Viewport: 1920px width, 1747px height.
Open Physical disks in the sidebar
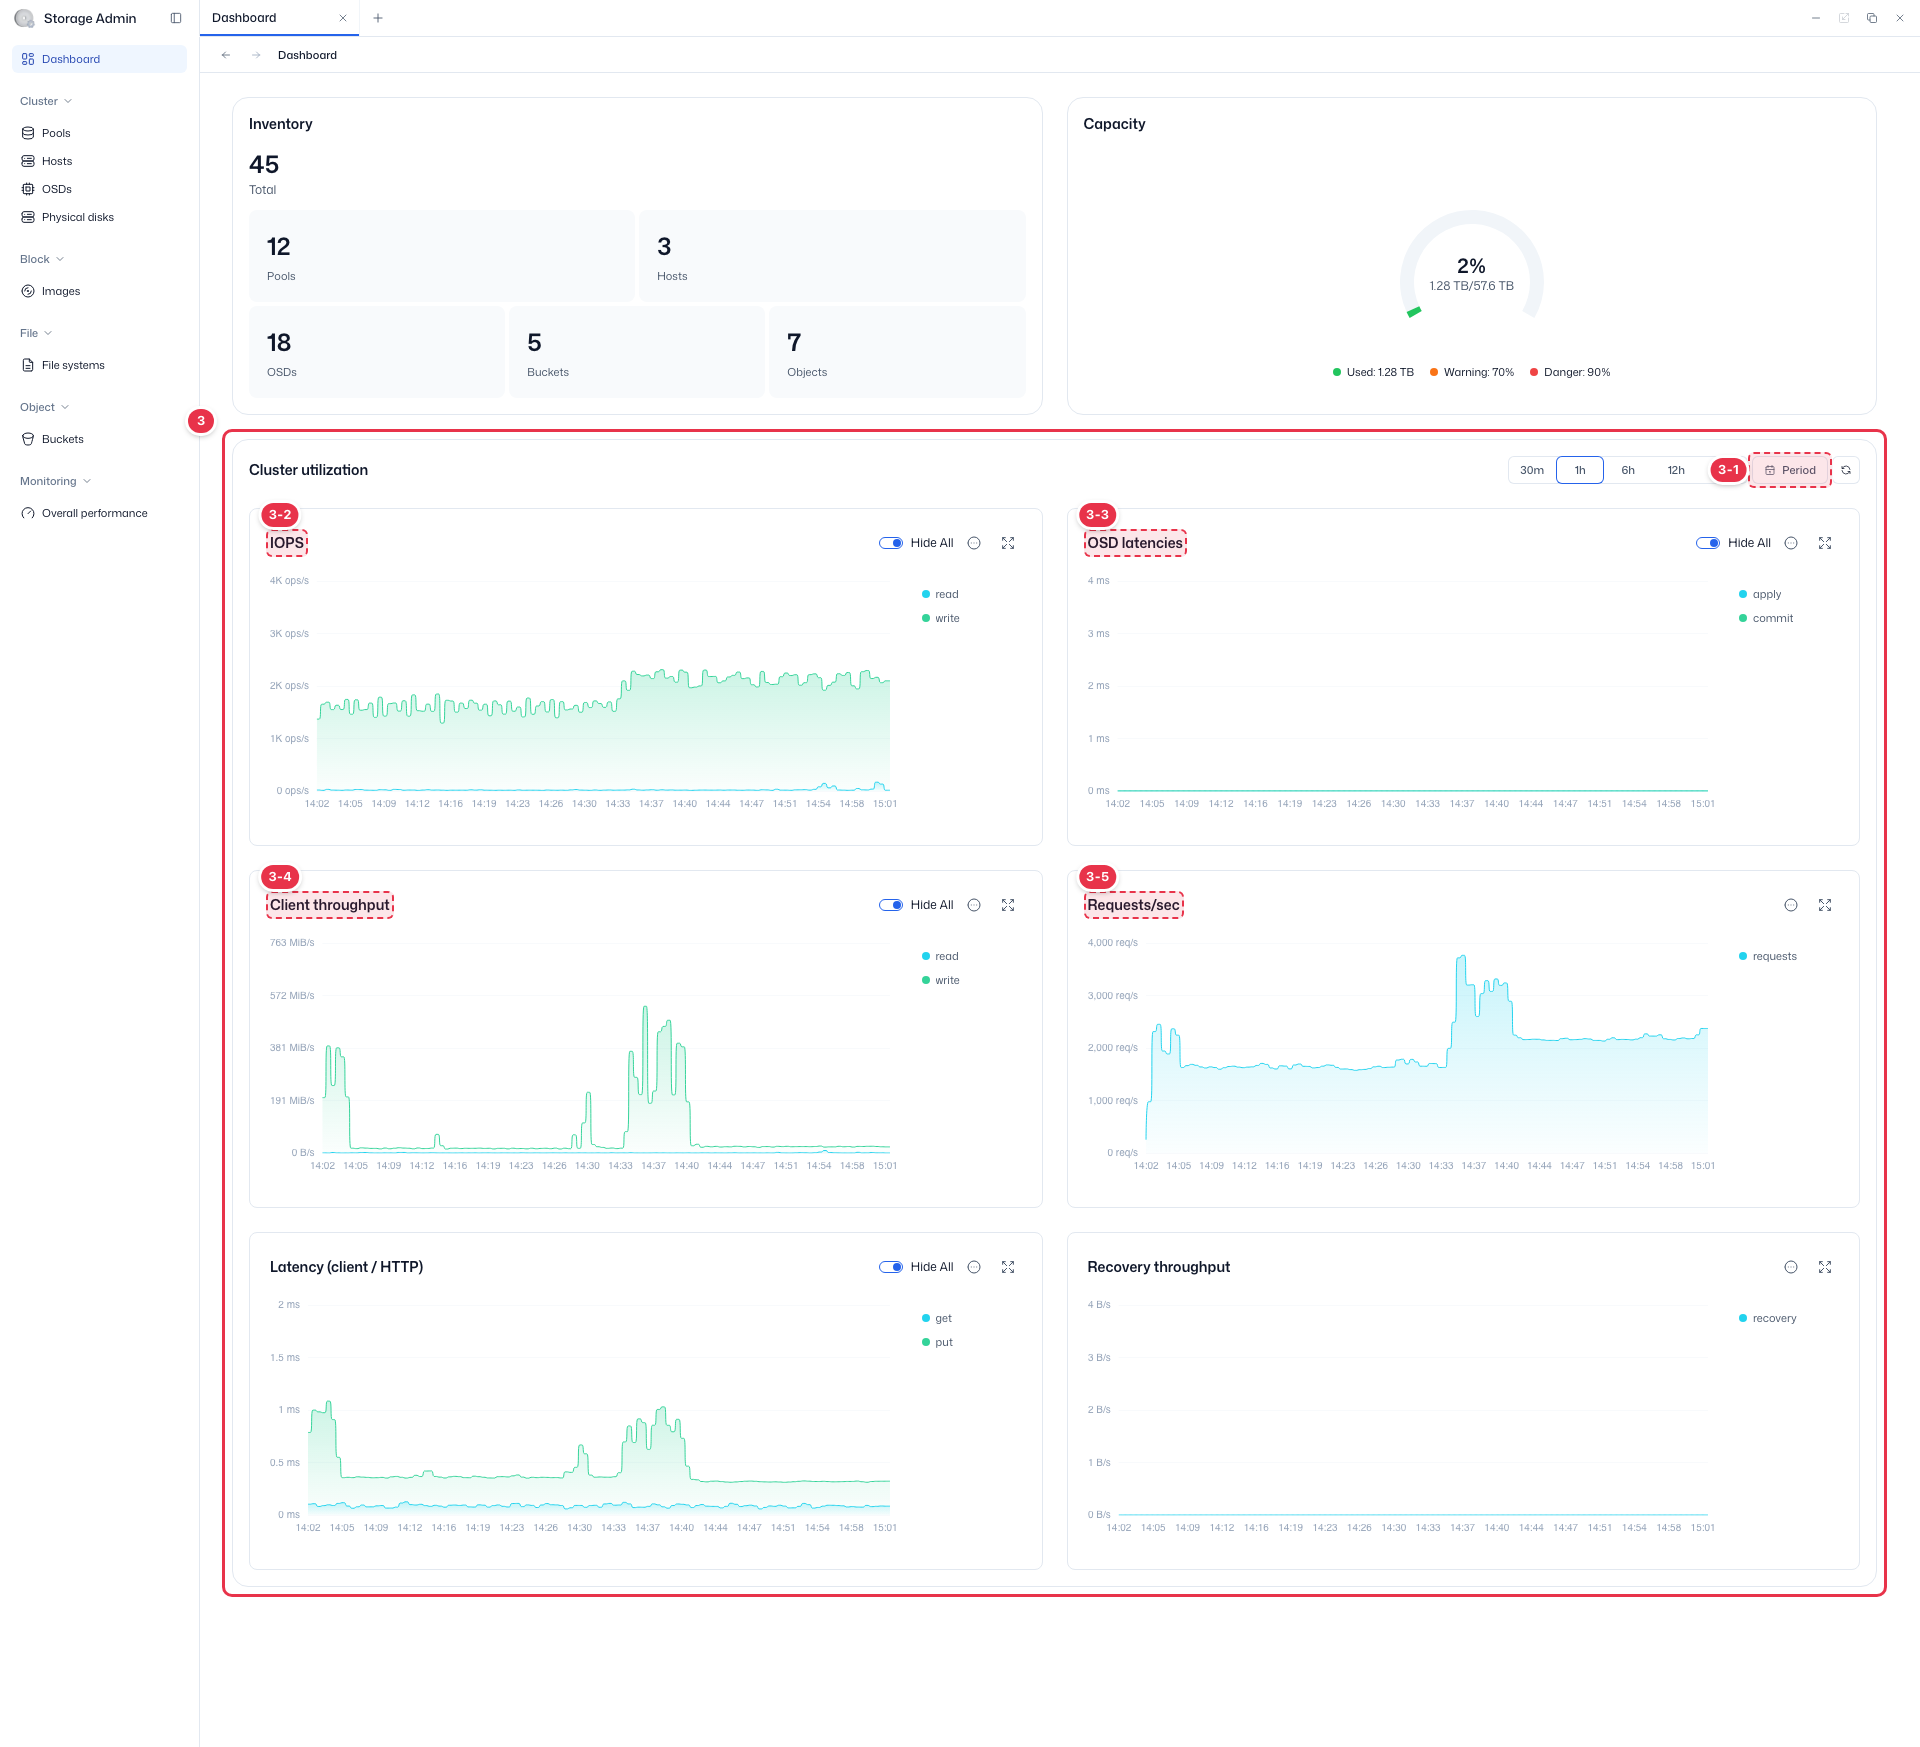pyautogui.click(x=99, y=217)
